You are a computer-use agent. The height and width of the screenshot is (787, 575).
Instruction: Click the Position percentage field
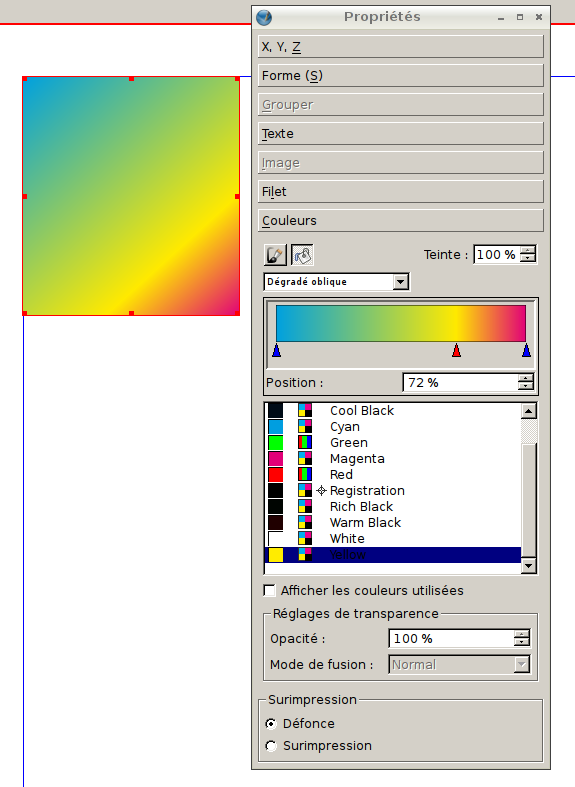[x=461, y=382]
